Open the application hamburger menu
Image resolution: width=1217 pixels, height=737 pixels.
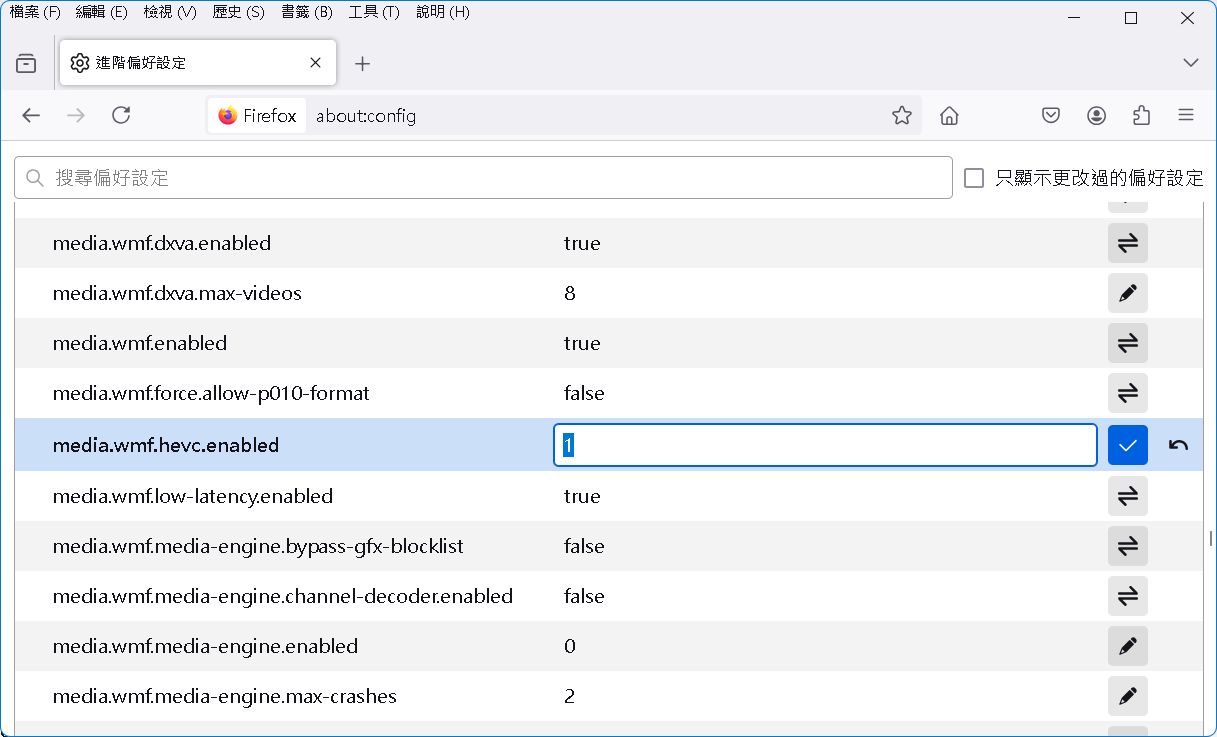click(1187, 115)
